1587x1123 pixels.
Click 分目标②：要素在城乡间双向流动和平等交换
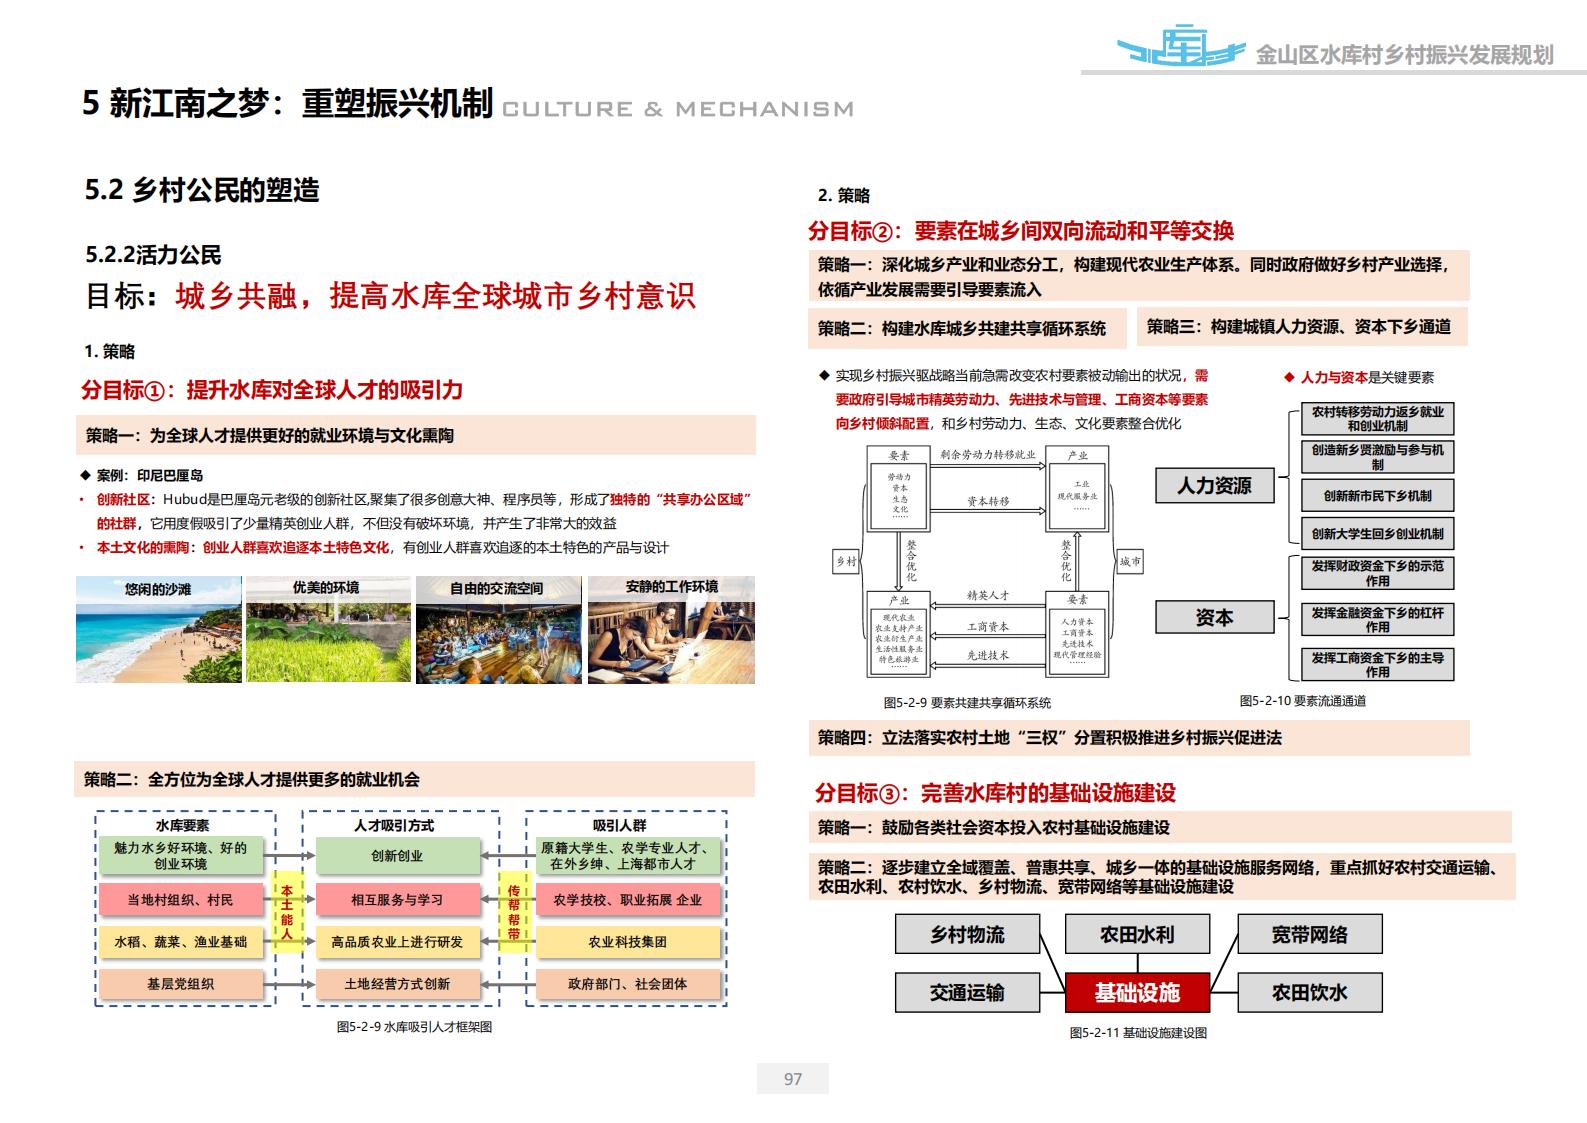pyautogui.click(x=1021, y=231)
